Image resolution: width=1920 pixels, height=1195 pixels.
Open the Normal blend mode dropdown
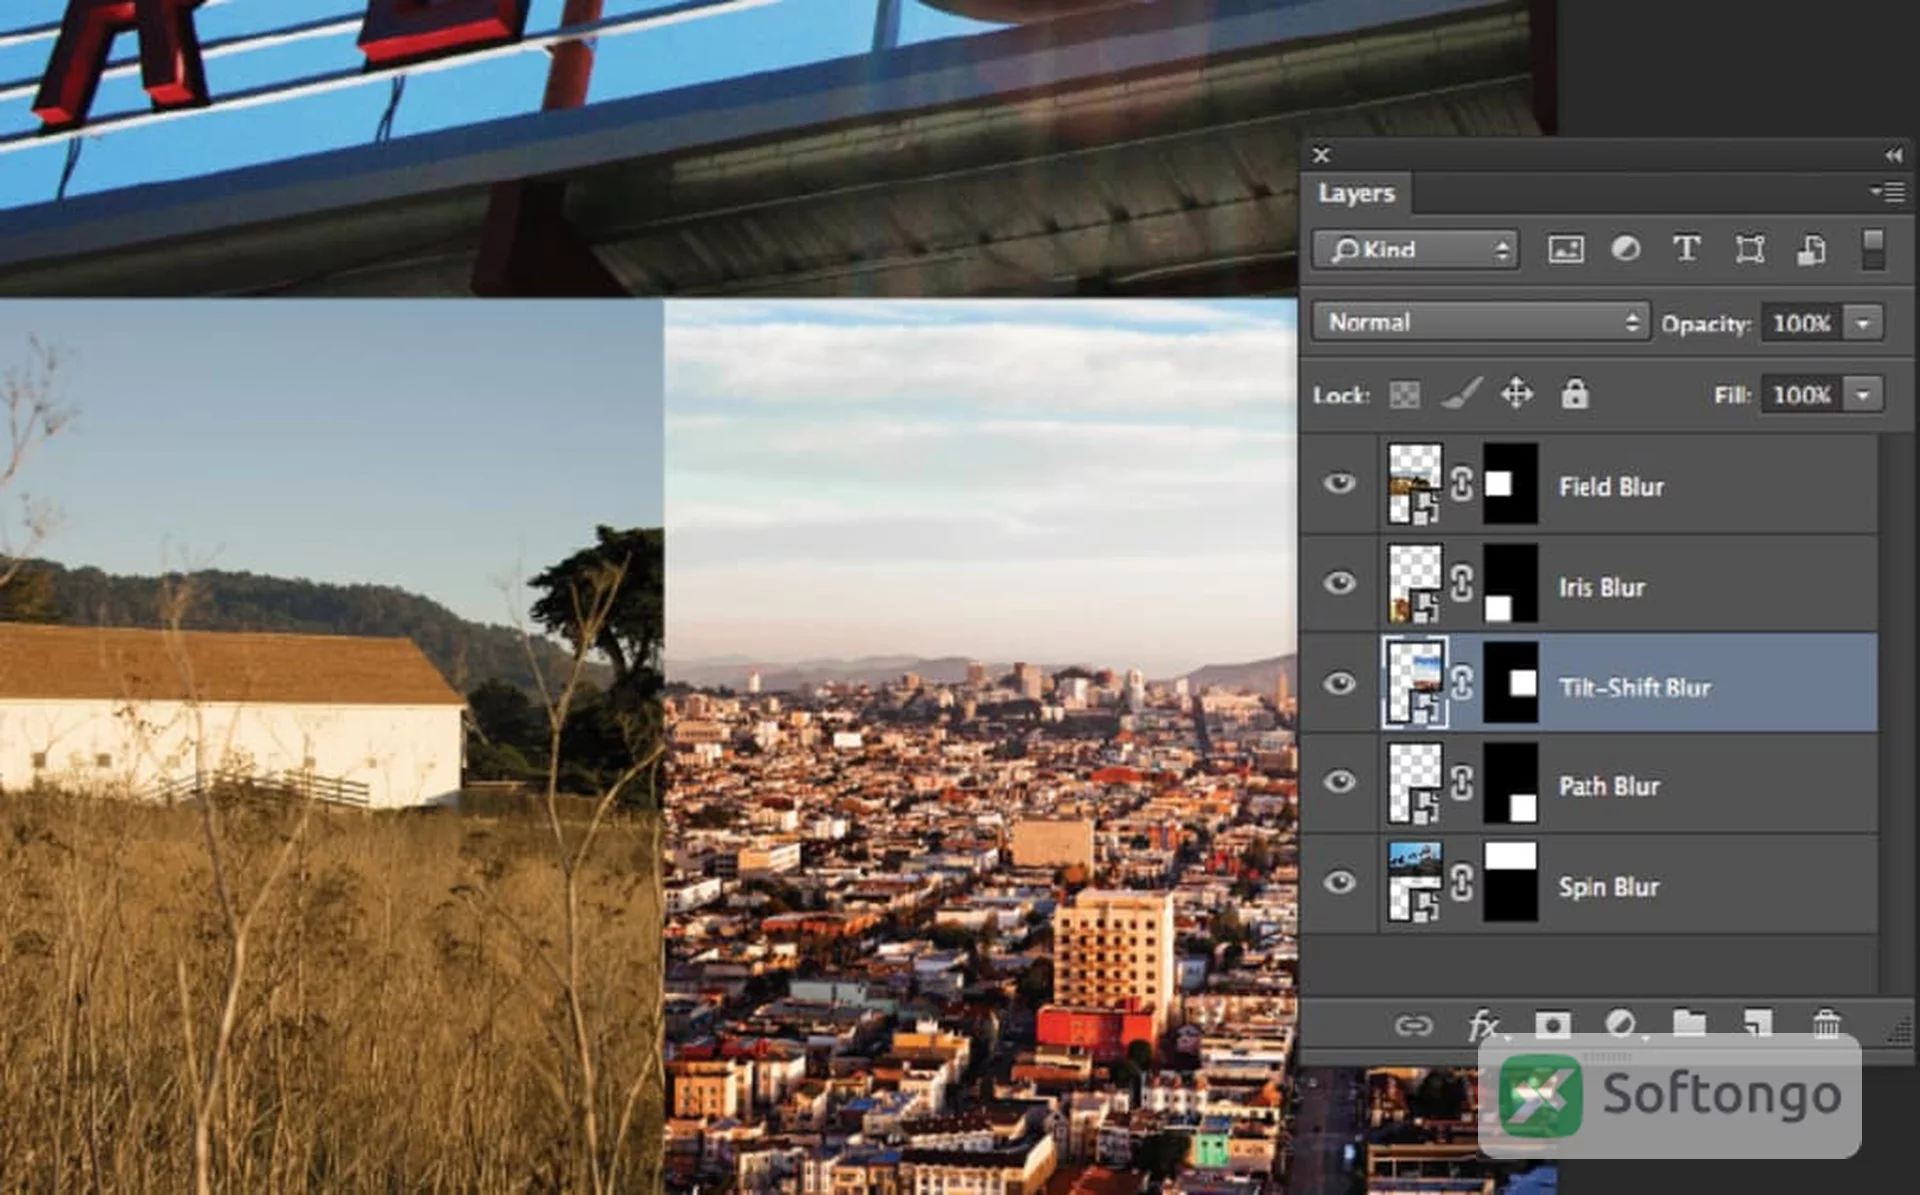1480,322
